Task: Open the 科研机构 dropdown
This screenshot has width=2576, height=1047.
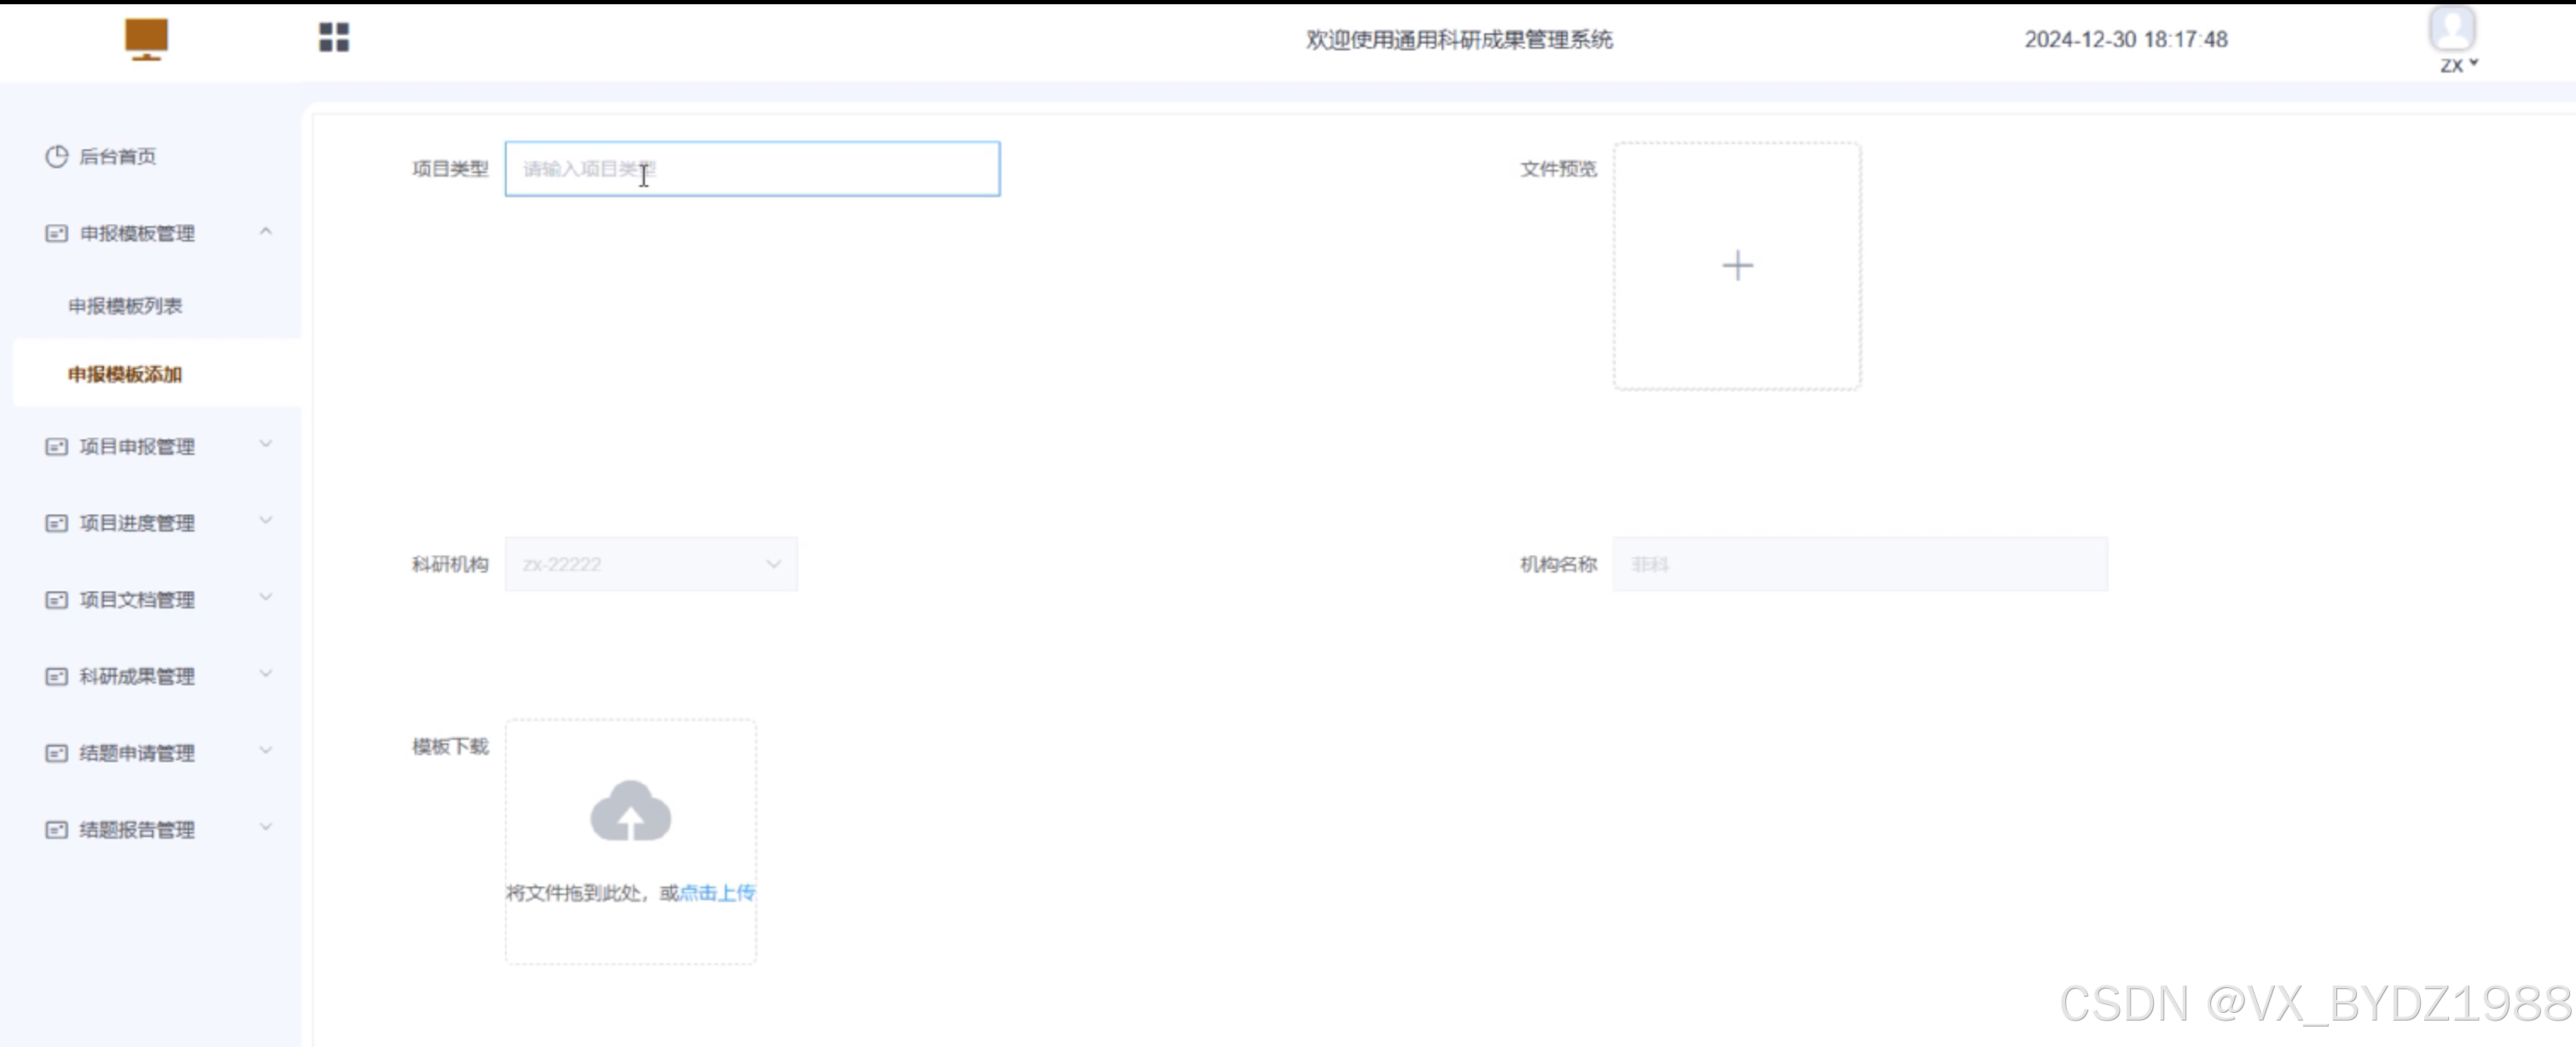Action: (x=651, y=564)
